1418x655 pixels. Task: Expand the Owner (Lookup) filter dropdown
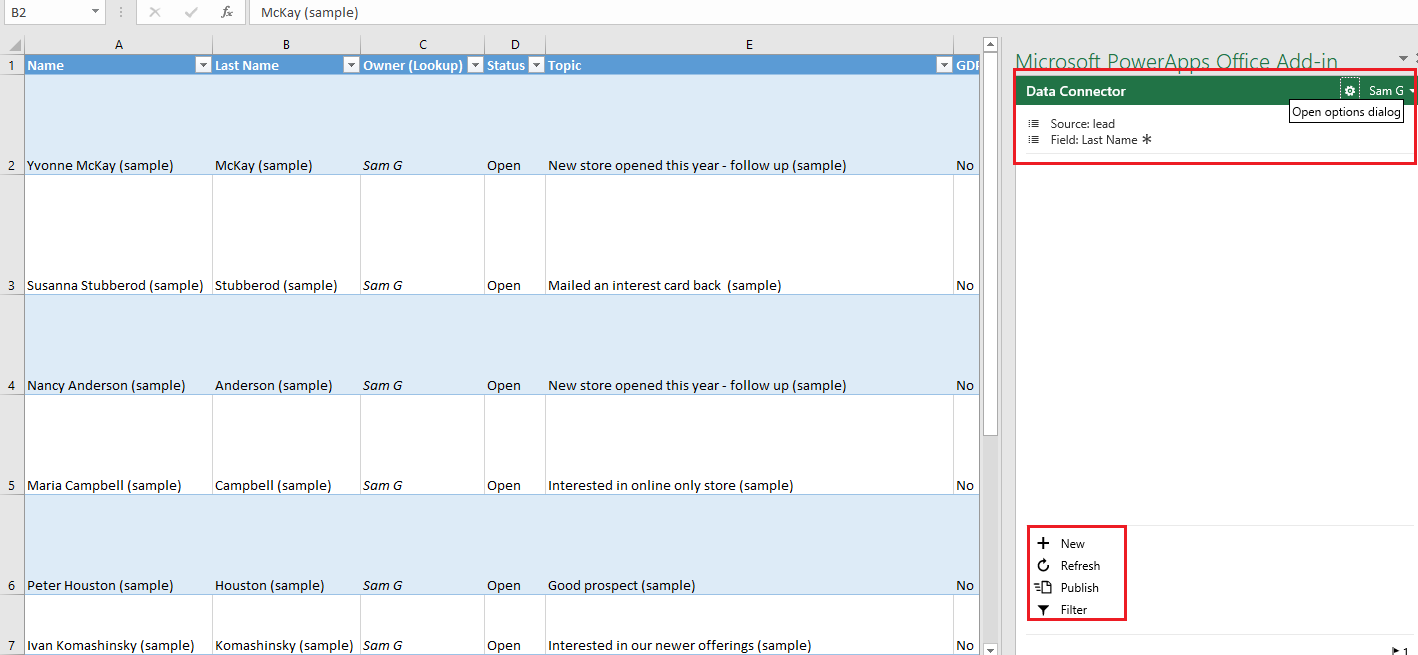474,65
